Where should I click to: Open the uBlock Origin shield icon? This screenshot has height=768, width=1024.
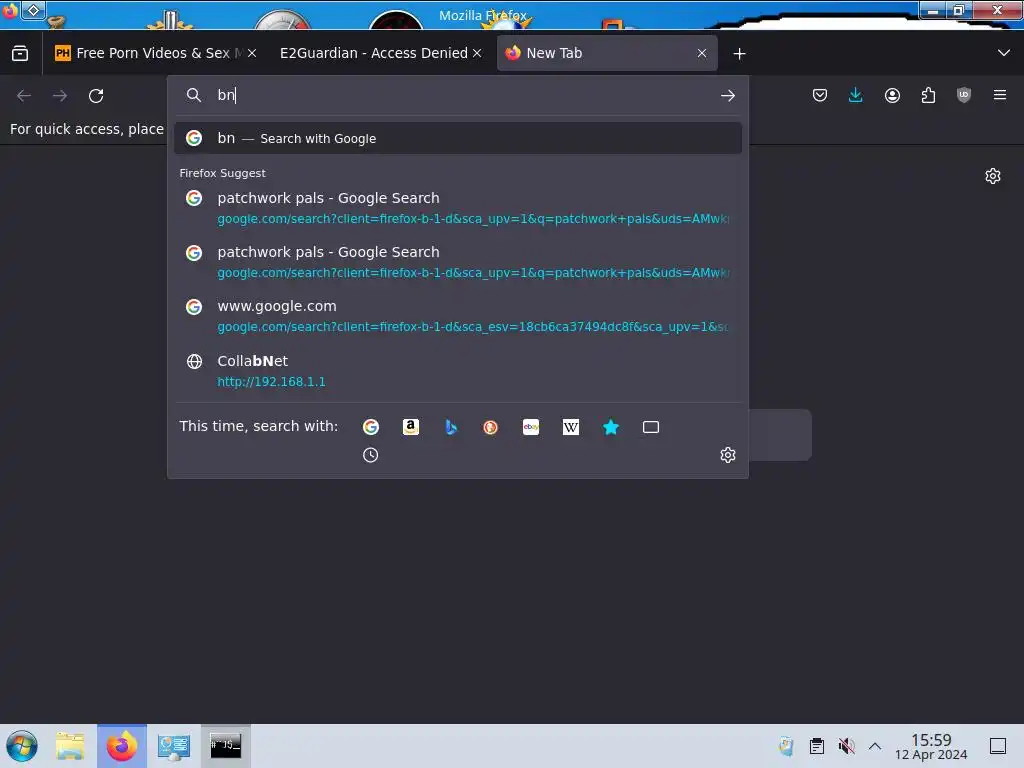tap(964, 95)
